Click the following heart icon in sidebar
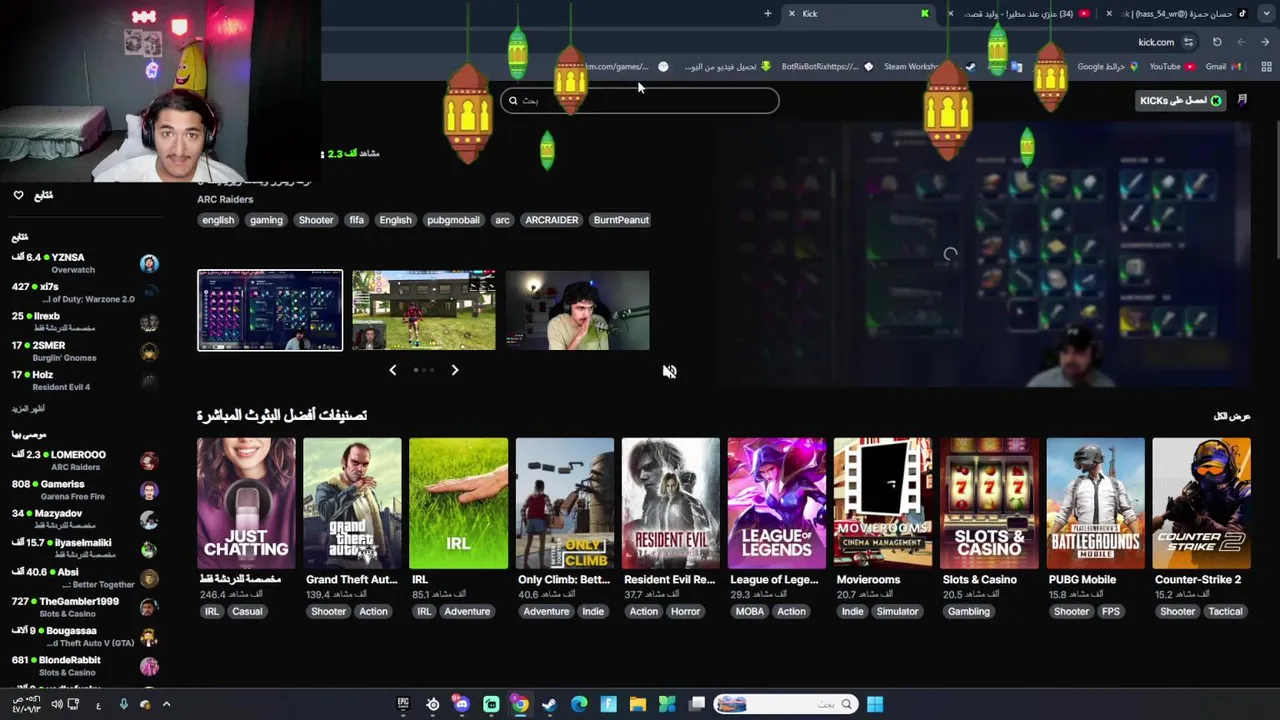The height and width of the screenshot is (720, 1280). [x=18, y=195]
